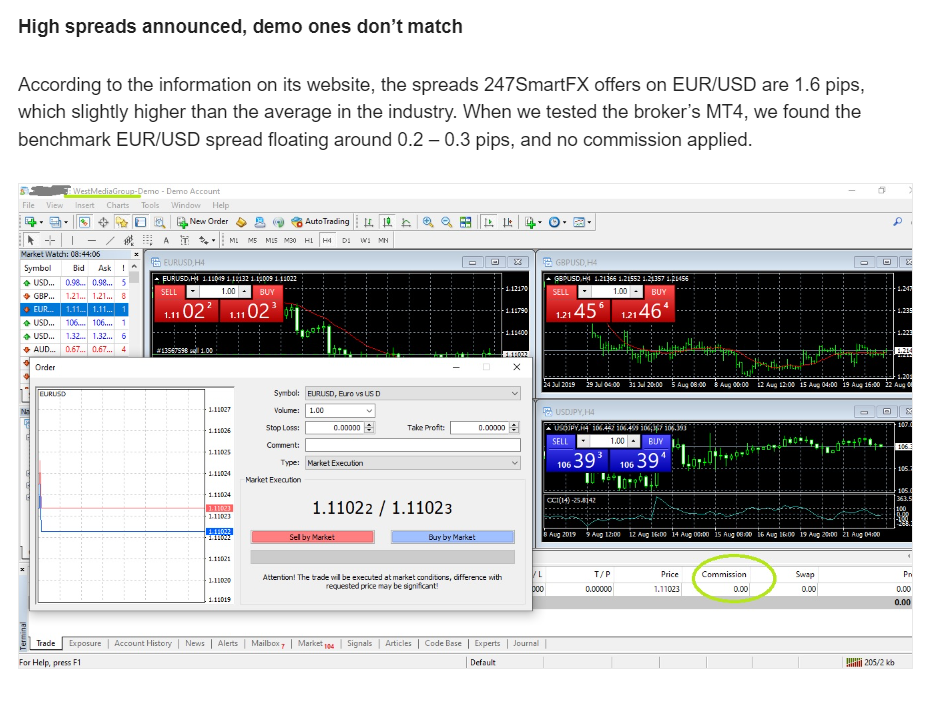The width and height of the screenshot is (939, 705).
Task: Open the Periods clock icon
Action: pos(557,222)
